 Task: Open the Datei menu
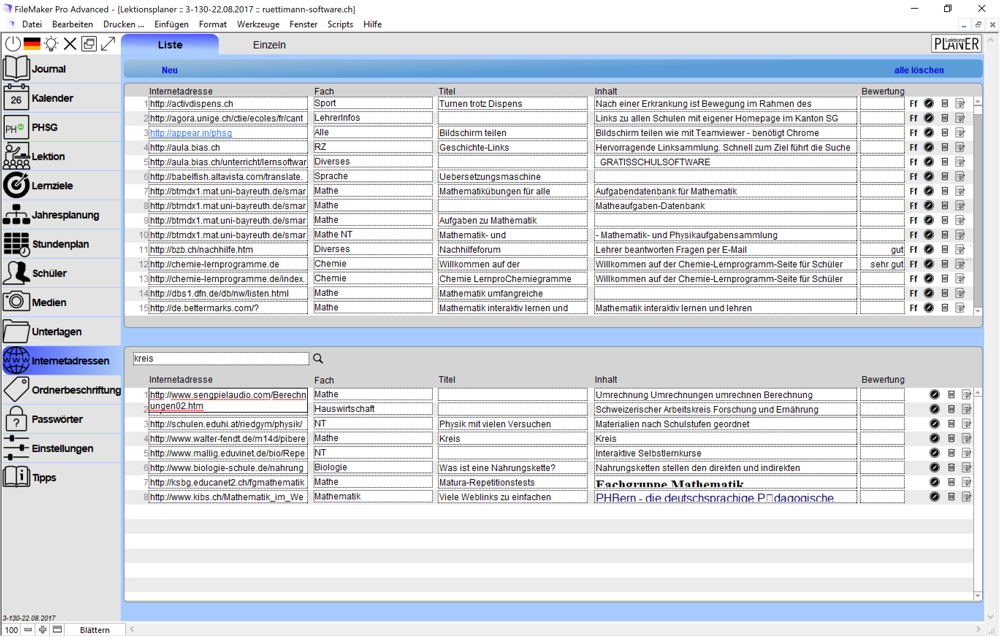coord(32,24)
